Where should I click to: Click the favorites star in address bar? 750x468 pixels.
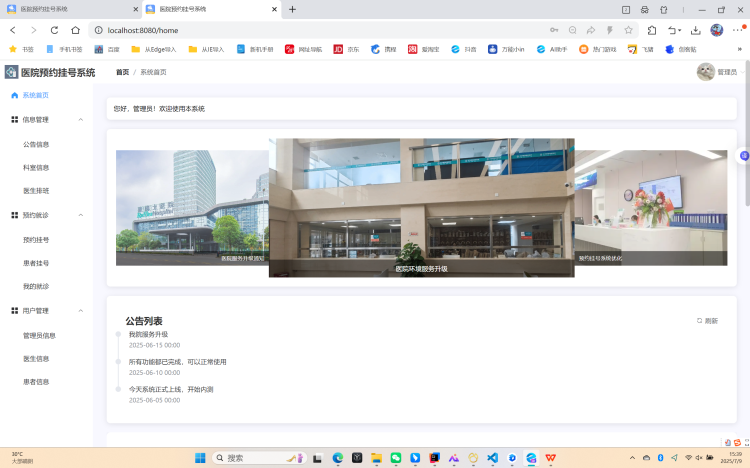(629, 30)
